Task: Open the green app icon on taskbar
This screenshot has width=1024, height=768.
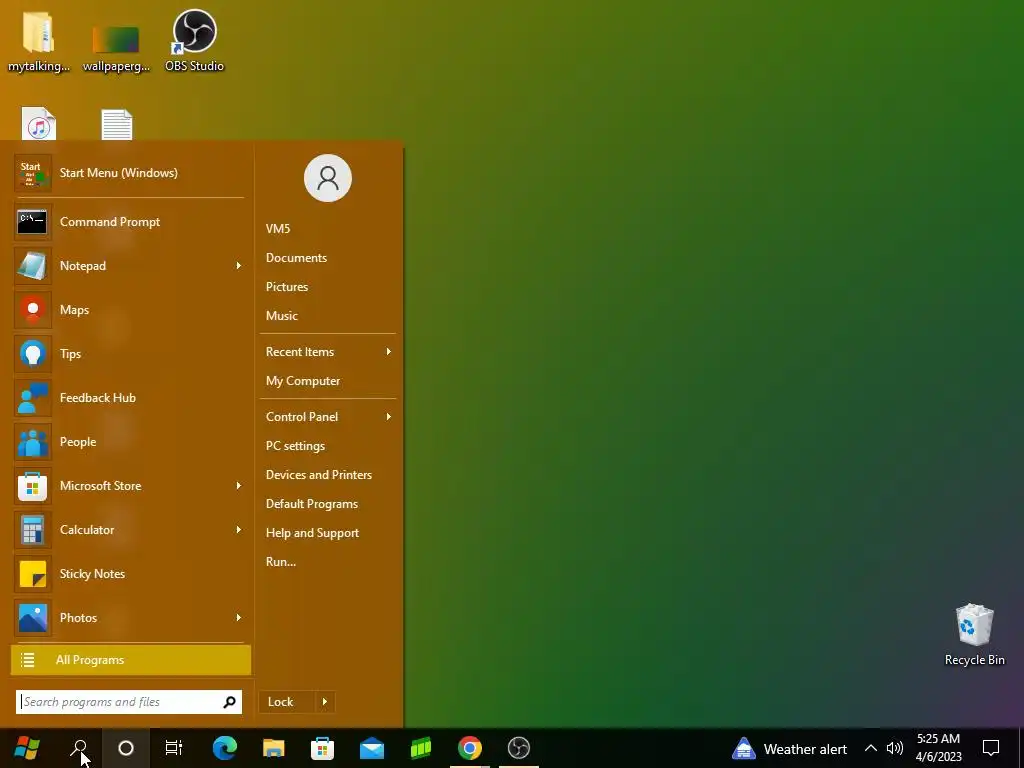Action: [x=421, y=748]
